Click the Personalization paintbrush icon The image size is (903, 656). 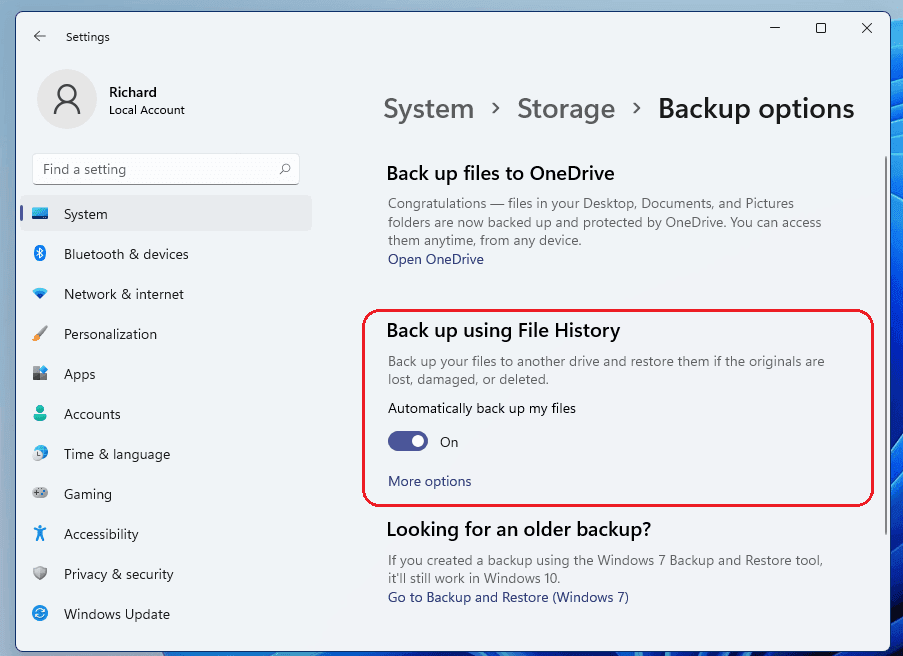click(x=39, y=334)
